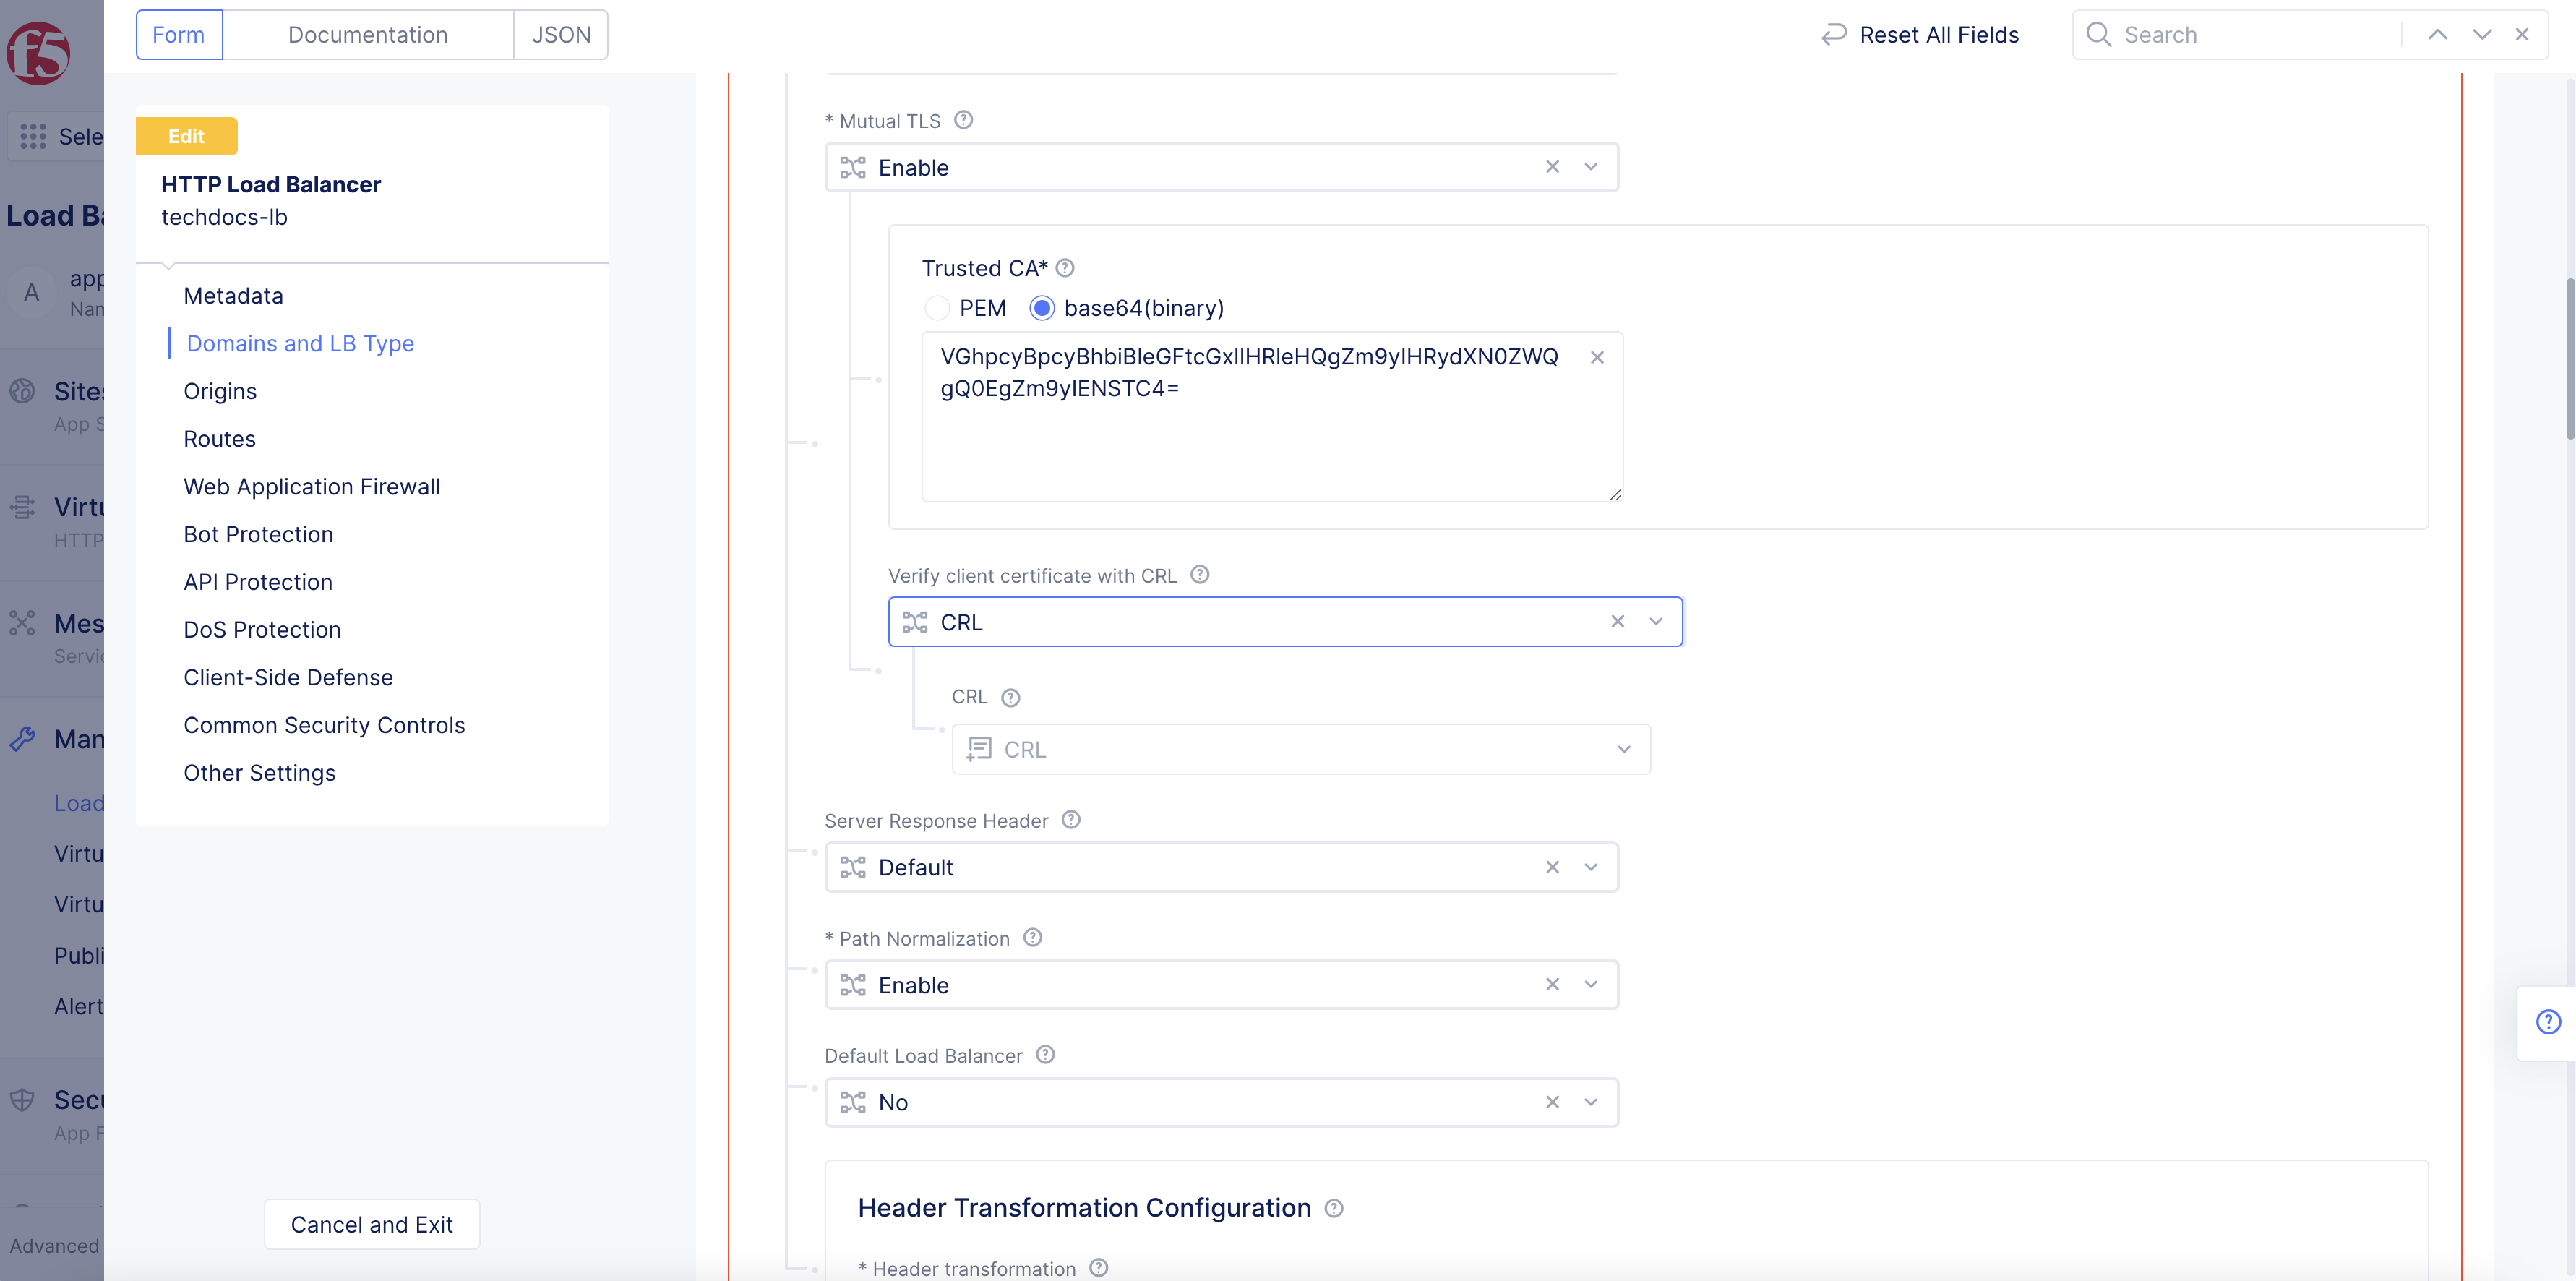Click the Reset All Fields arrow icon
This screenshot has height=1281, width=2576.
[1833, 35]
